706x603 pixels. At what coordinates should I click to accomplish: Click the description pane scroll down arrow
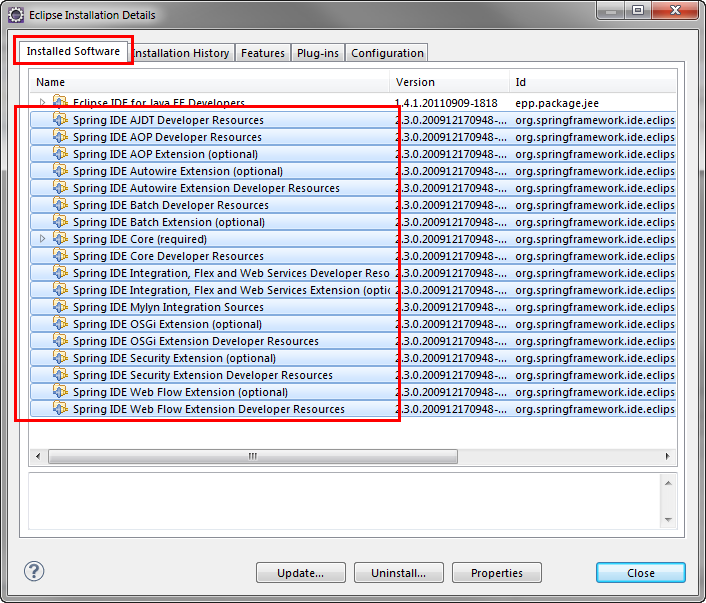(668, 520)
